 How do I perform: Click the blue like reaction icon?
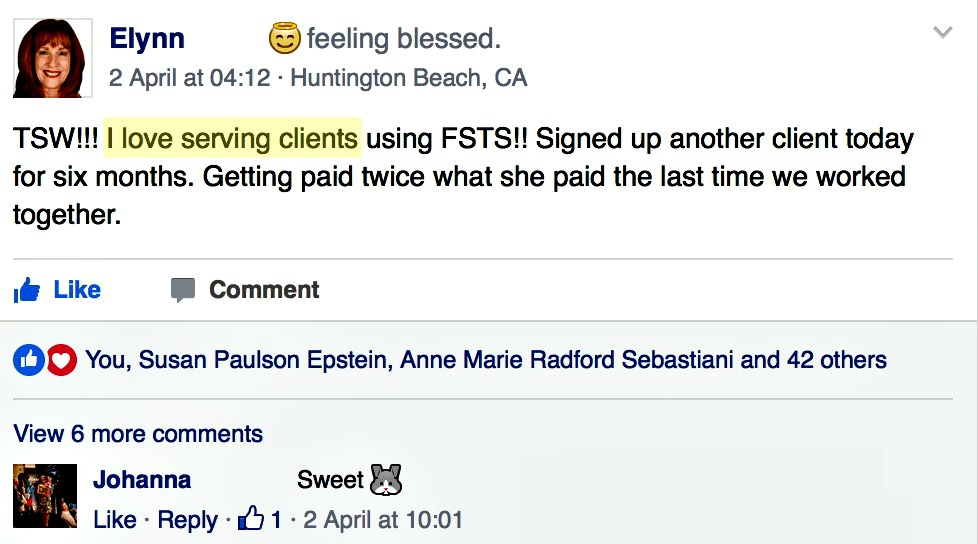click(29, 360)
